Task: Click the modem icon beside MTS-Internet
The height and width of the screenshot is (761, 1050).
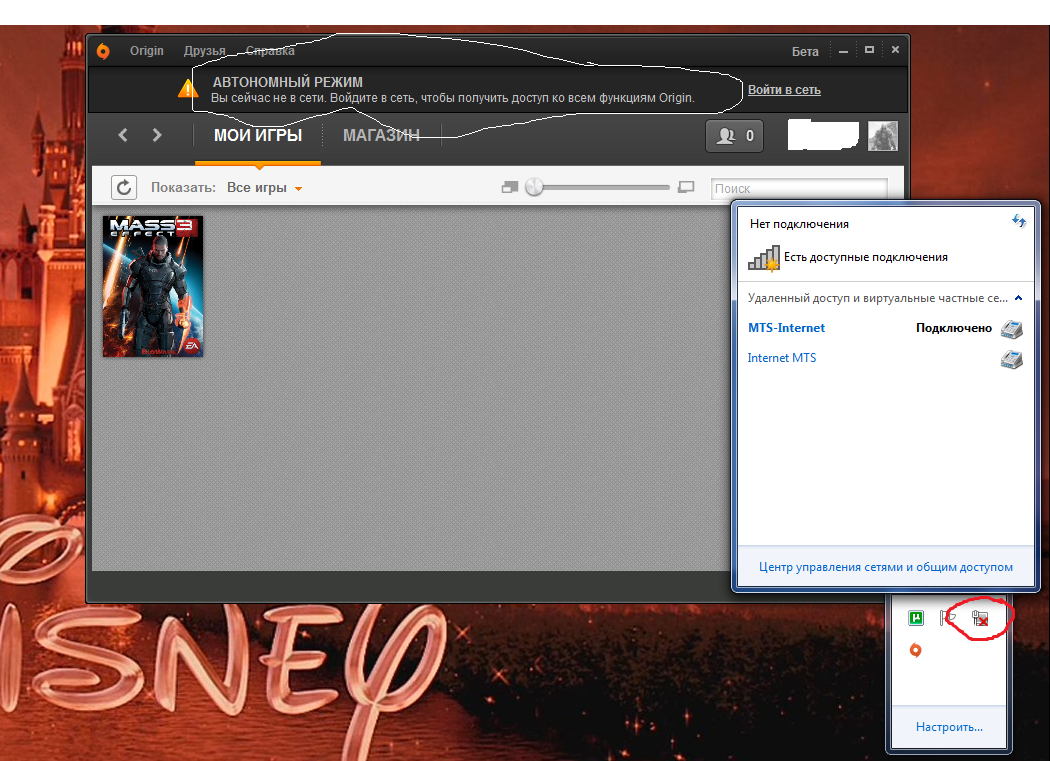Action: click(1012, 328)
